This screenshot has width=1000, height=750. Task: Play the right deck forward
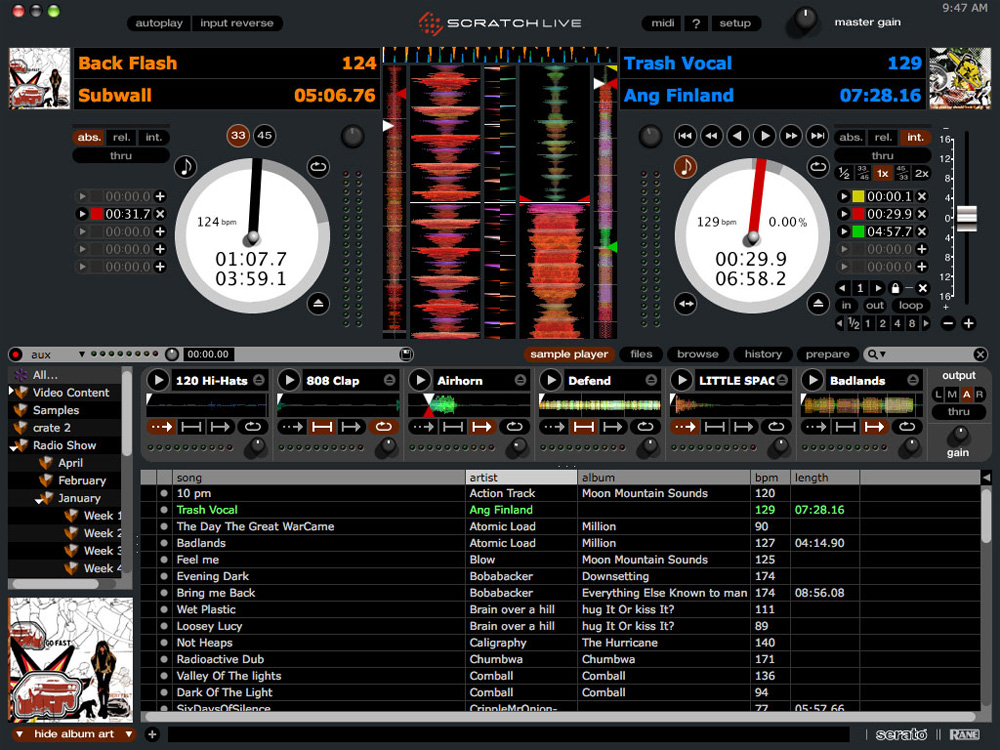point(764,135)
